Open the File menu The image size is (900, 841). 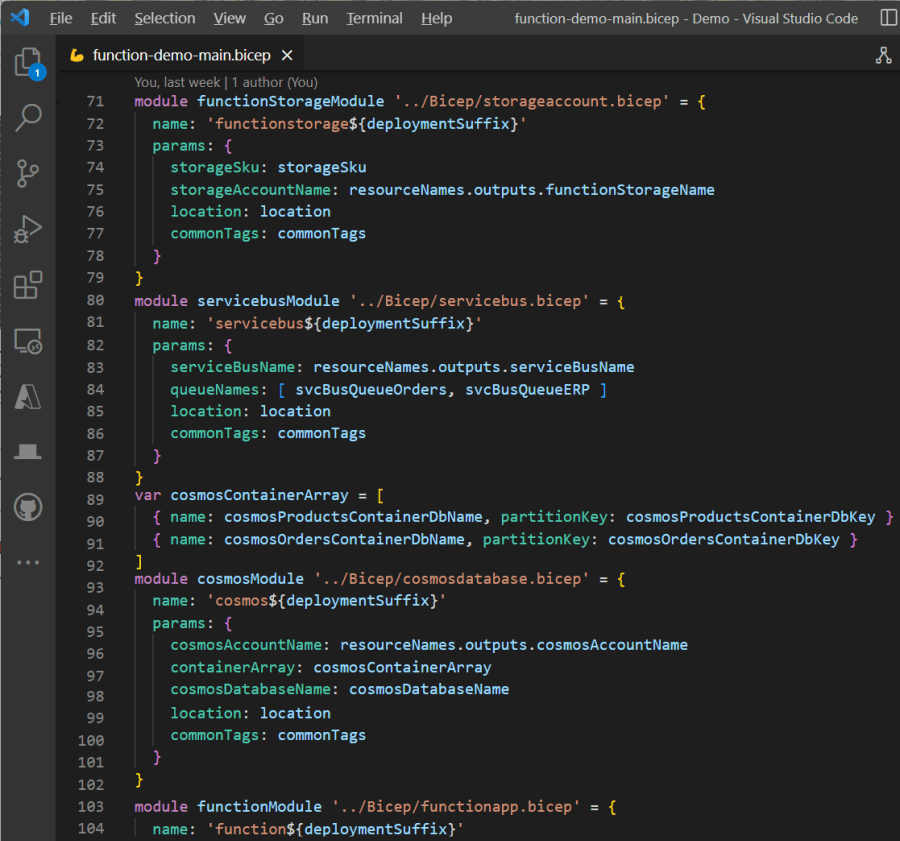pos(61,18)
